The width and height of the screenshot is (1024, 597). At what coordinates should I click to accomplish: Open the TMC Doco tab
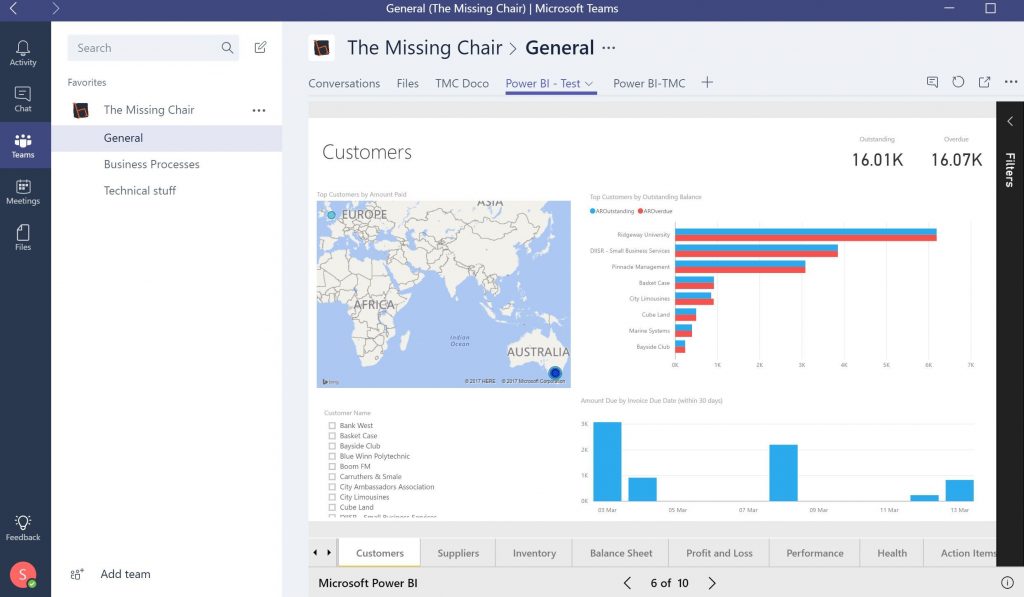tap(462, 84)
